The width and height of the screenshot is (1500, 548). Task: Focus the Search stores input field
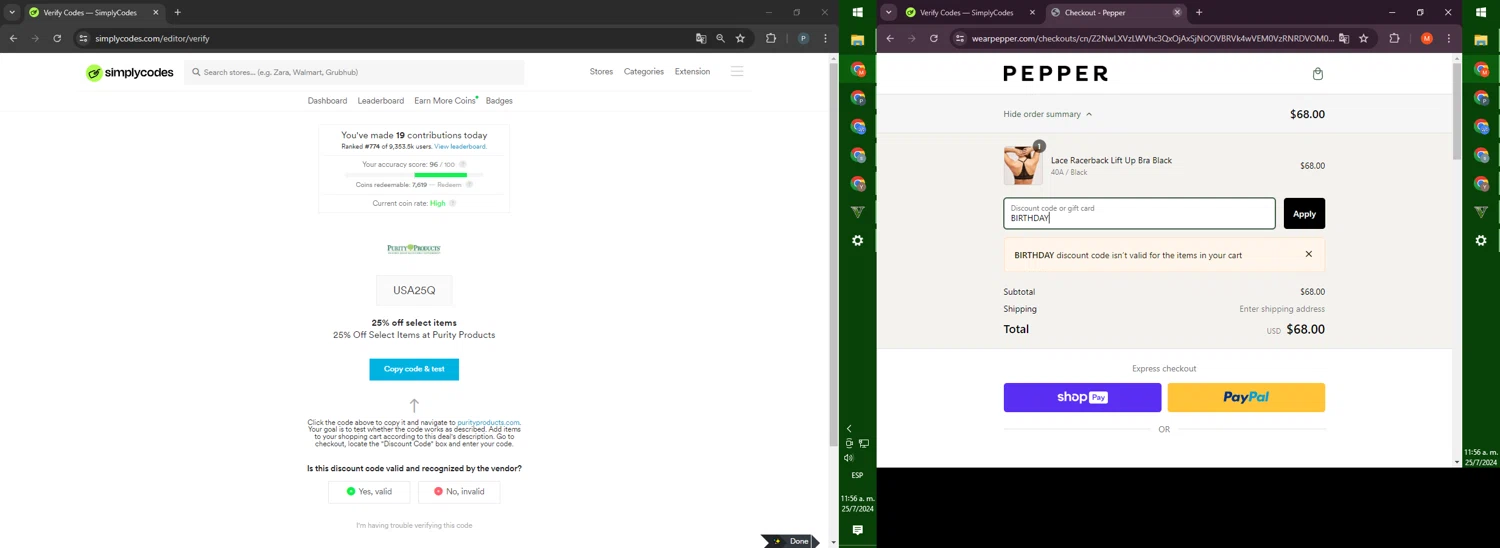click(x=354, y=72)
